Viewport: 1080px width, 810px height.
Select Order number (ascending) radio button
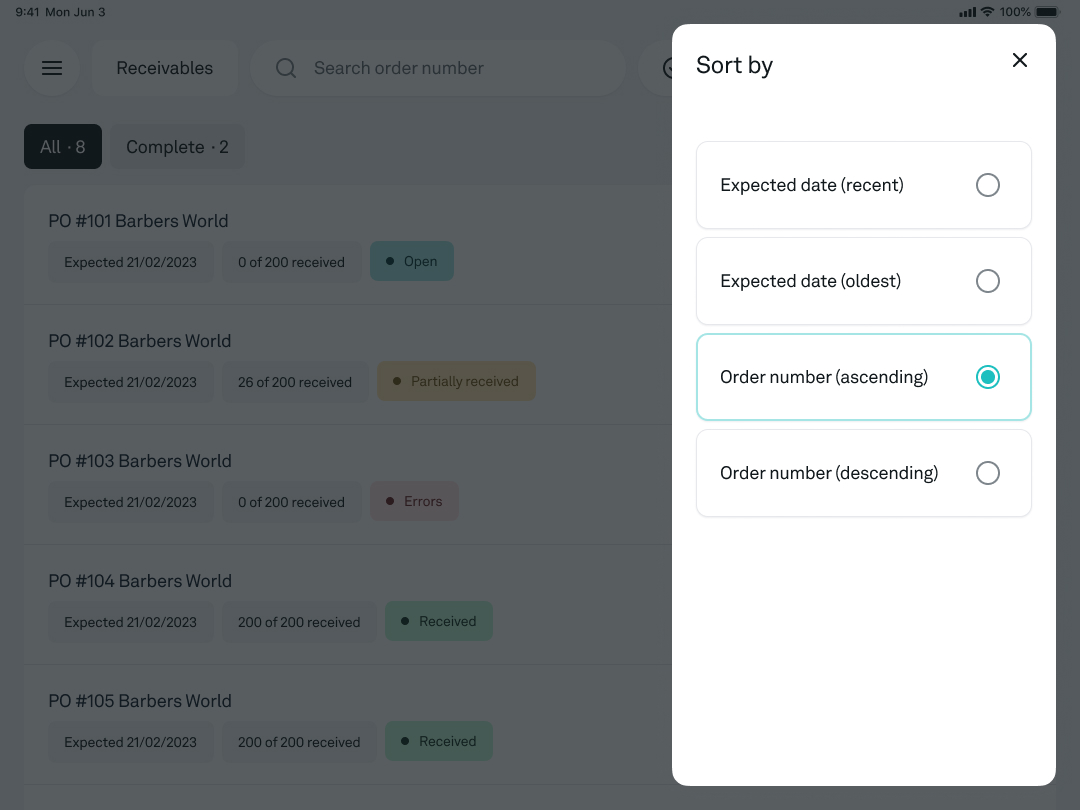987,377
